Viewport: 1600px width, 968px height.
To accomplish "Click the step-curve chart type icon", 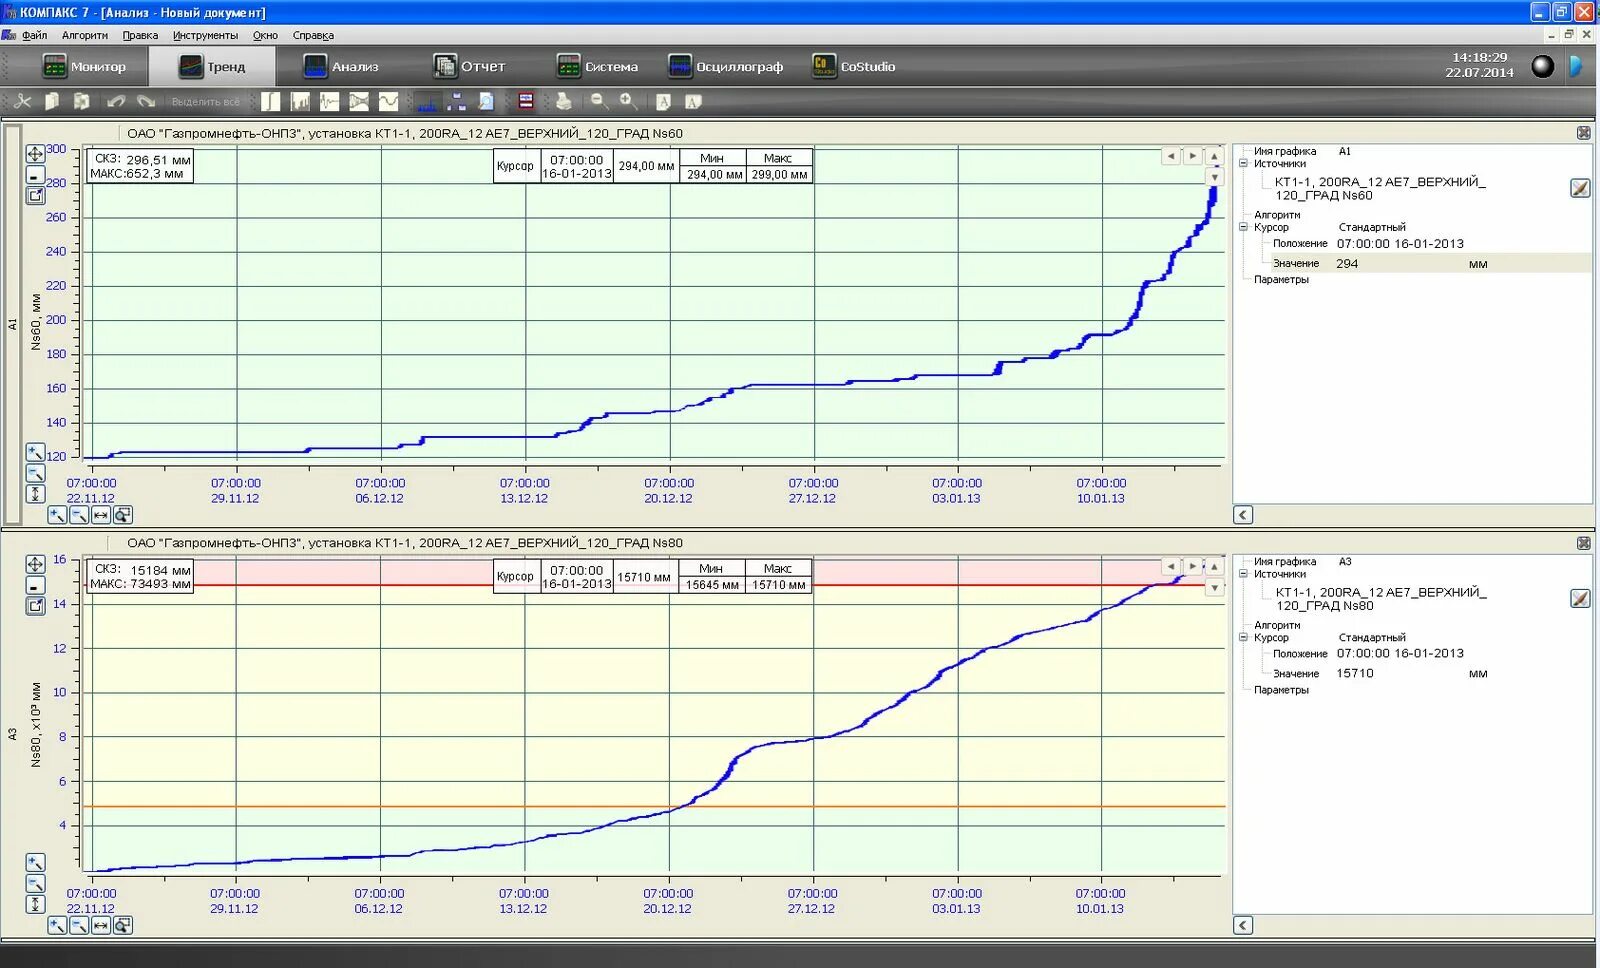I will tap(271, 101).
